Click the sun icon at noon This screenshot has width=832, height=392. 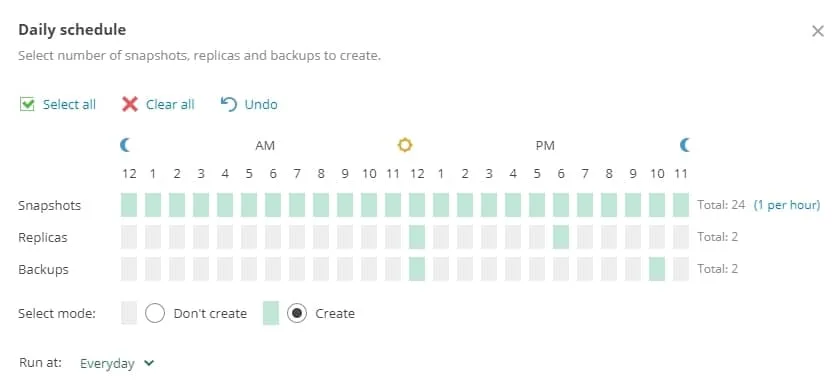[x=405, y=145]
